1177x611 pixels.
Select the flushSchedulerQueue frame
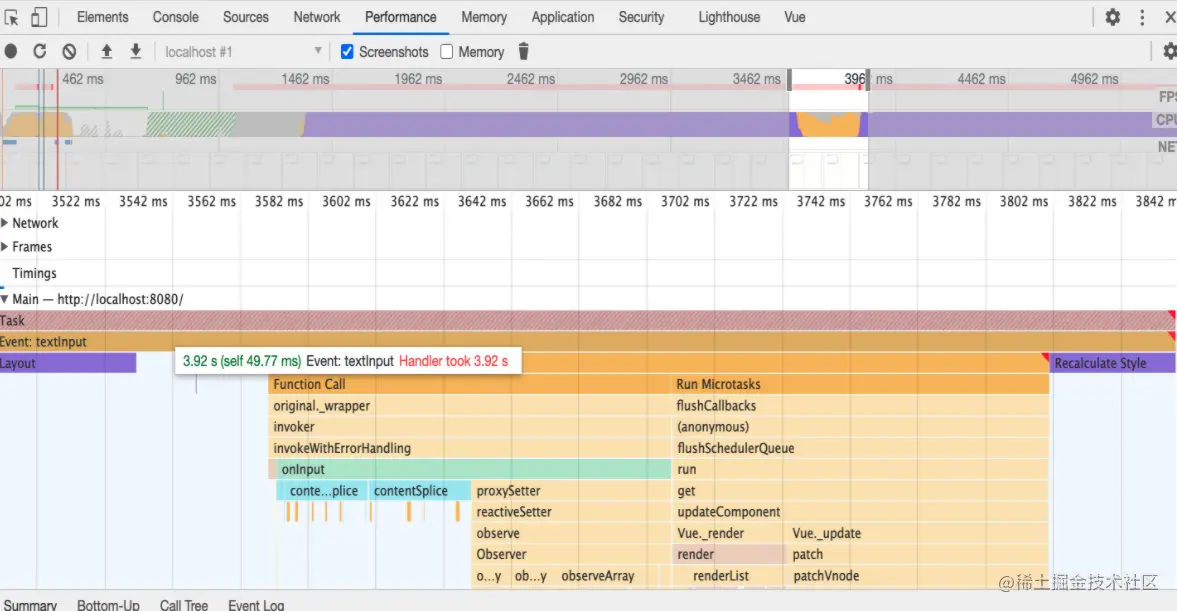(860, 448)
